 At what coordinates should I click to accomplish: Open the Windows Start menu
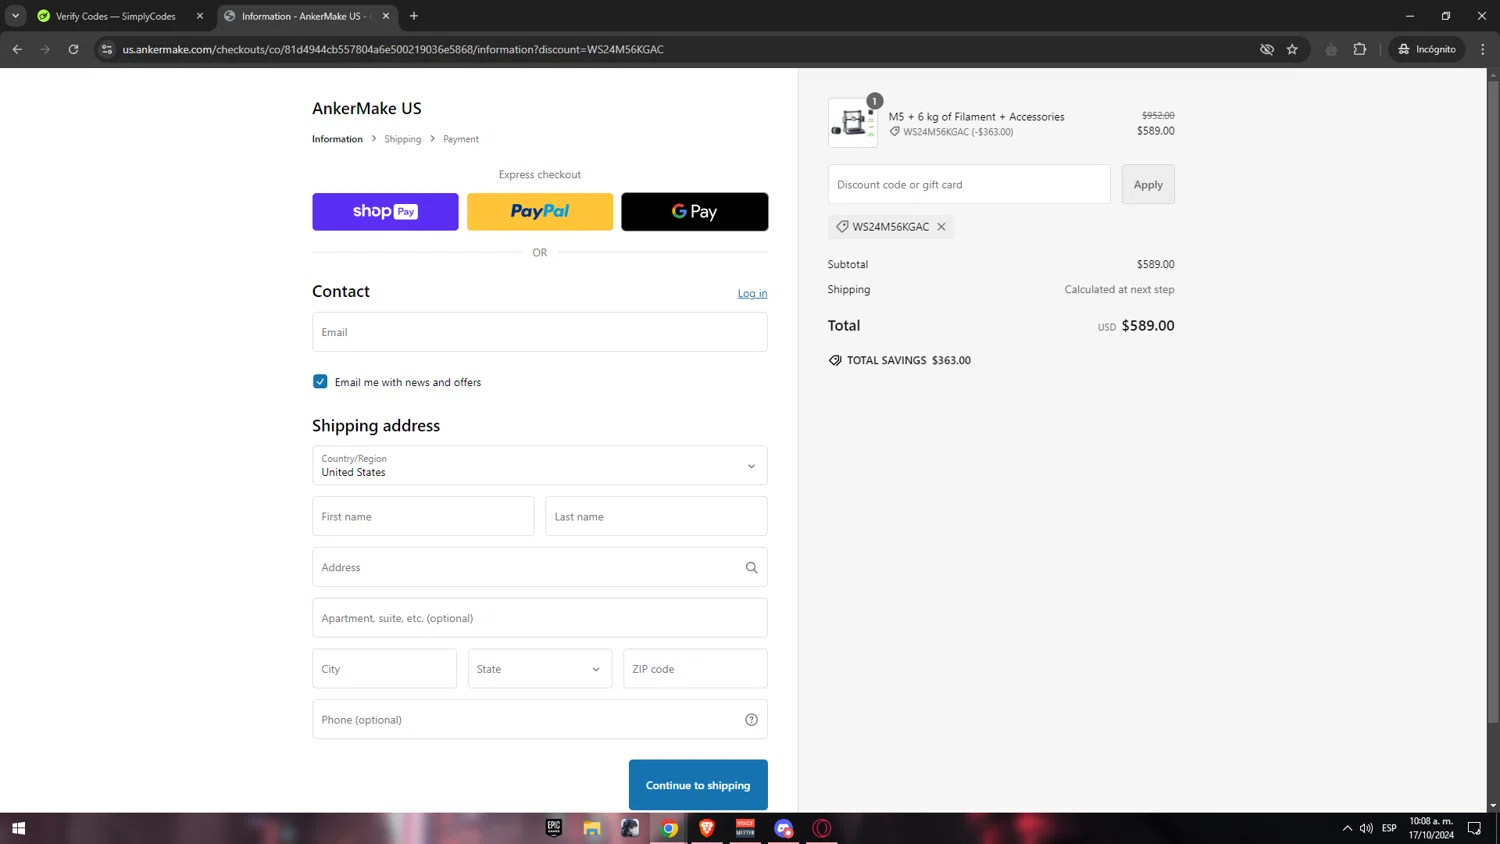(18, 828)
